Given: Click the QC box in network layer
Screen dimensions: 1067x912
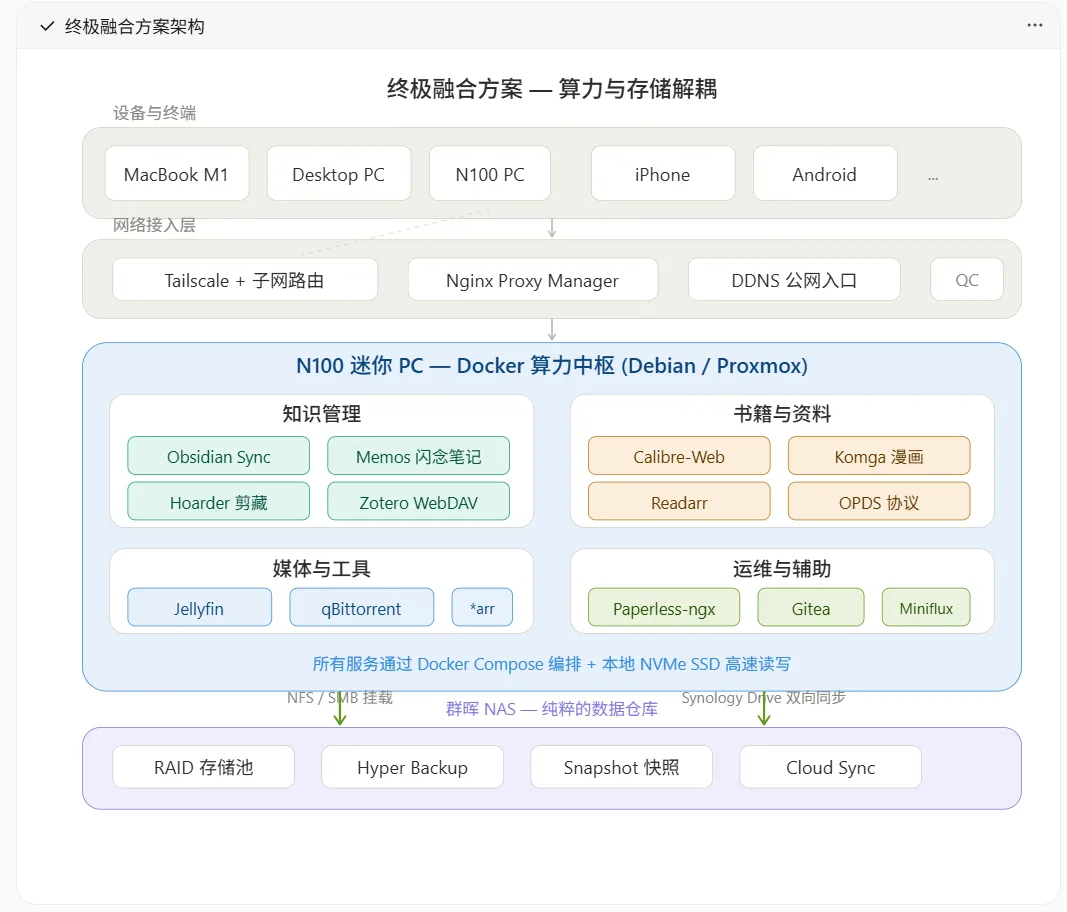Looking at the screenshot, I should coord(967,279).
